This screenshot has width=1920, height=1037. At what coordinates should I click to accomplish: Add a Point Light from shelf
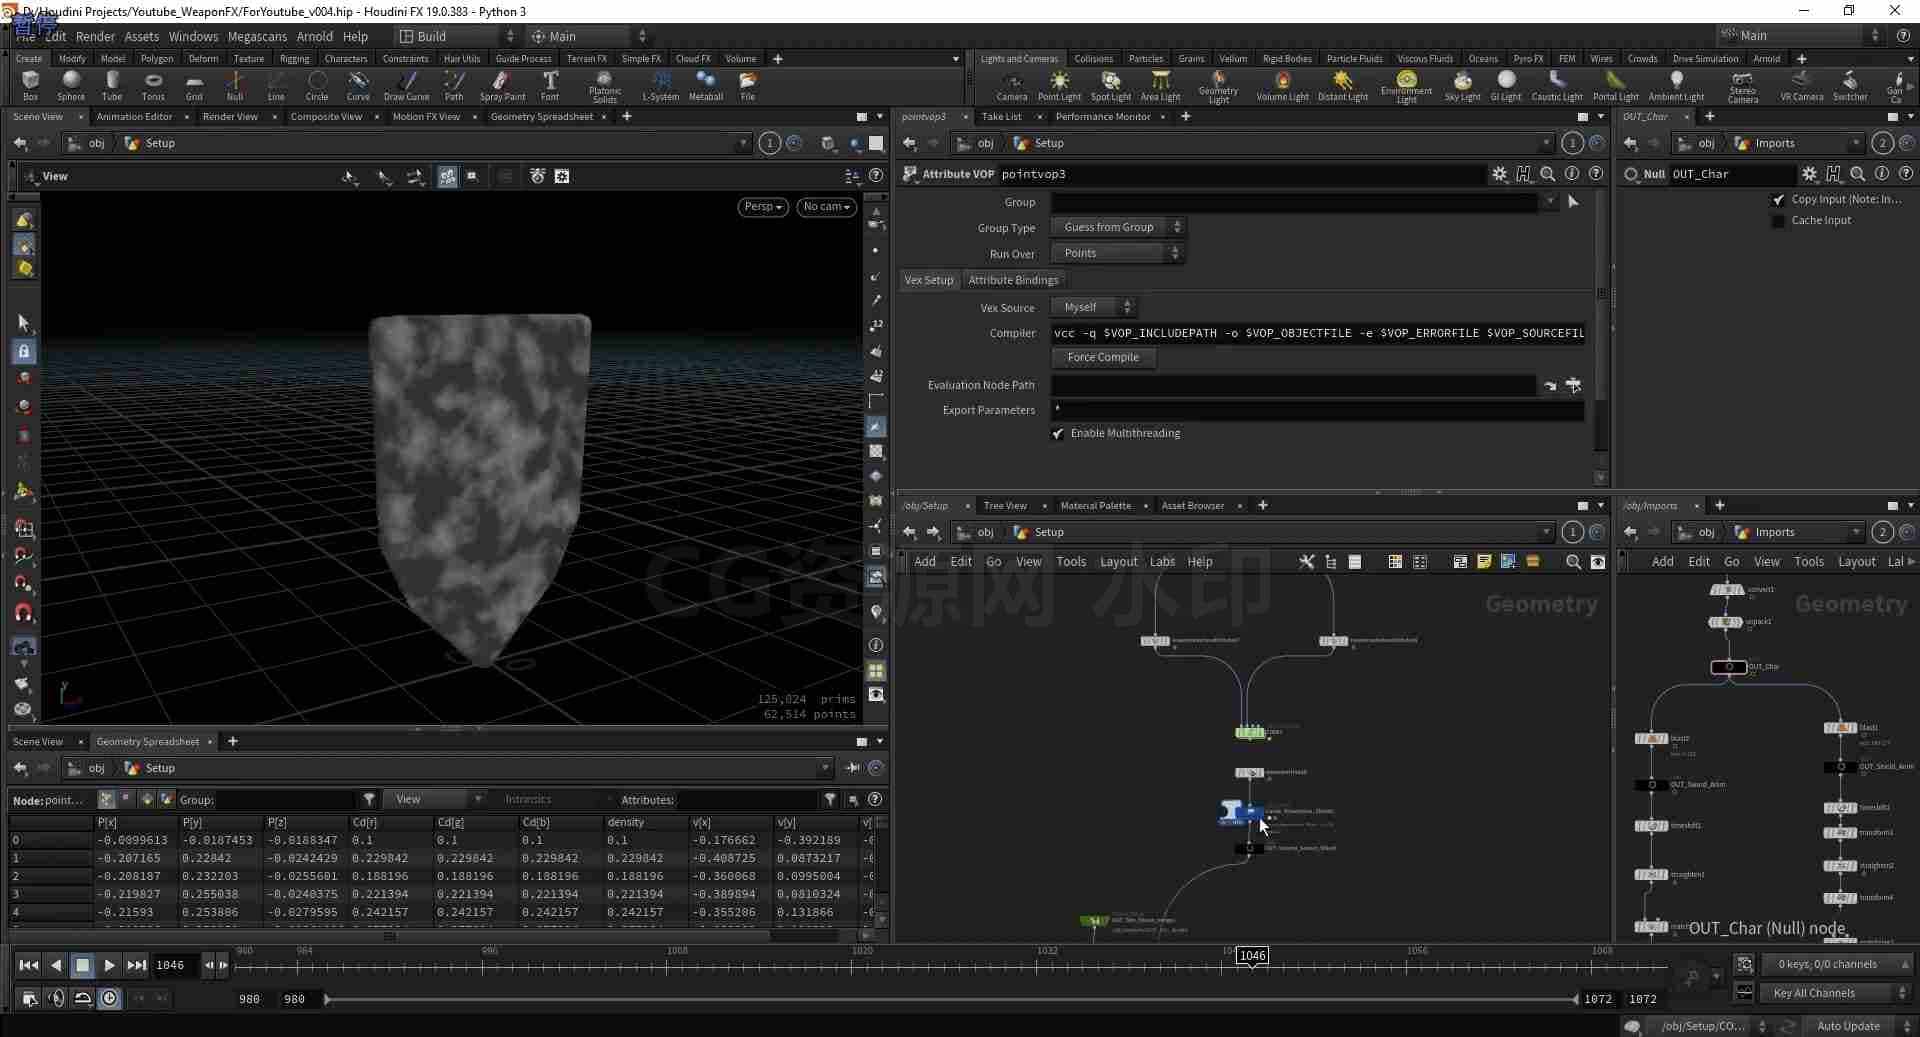pyautogui.click(x=1059, y=85)
